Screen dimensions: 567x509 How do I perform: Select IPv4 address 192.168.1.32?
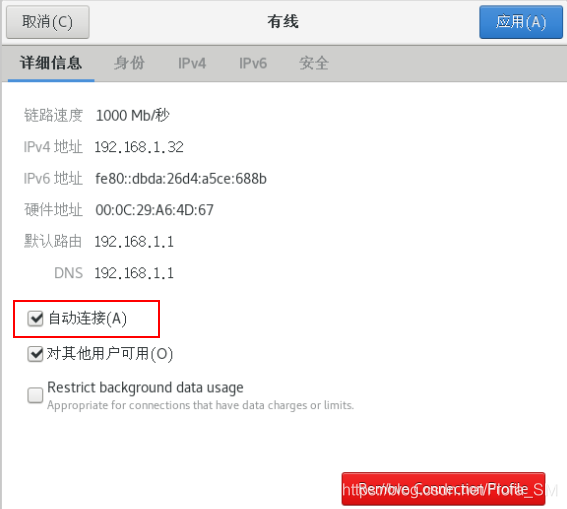pos(139,147)
